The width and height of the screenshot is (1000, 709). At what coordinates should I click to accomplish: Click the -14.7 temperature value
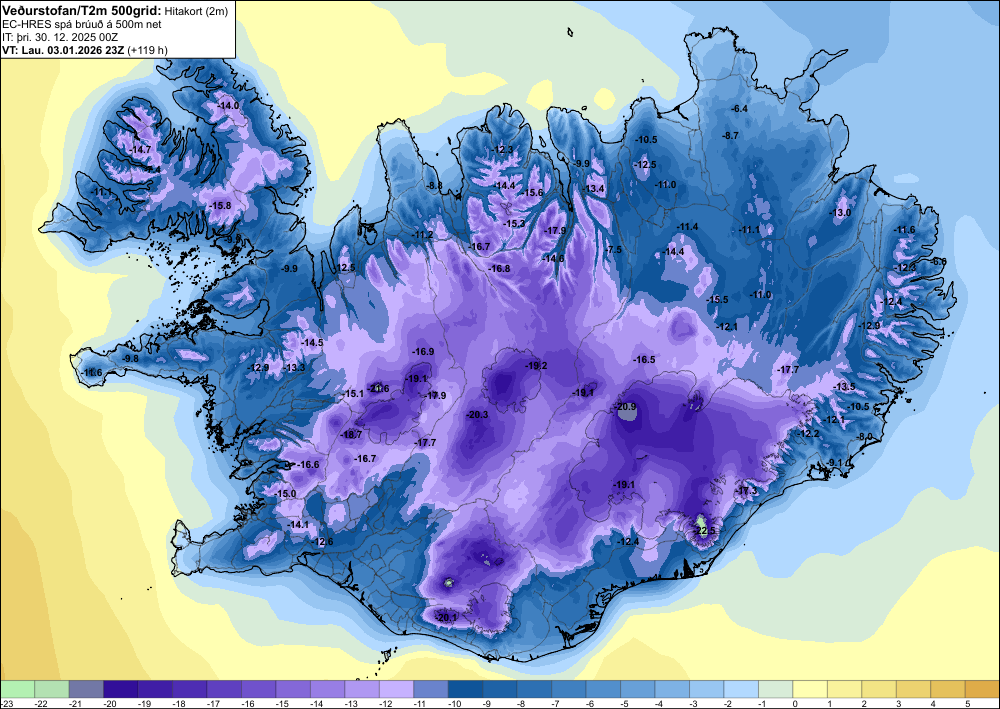[140, 150]
